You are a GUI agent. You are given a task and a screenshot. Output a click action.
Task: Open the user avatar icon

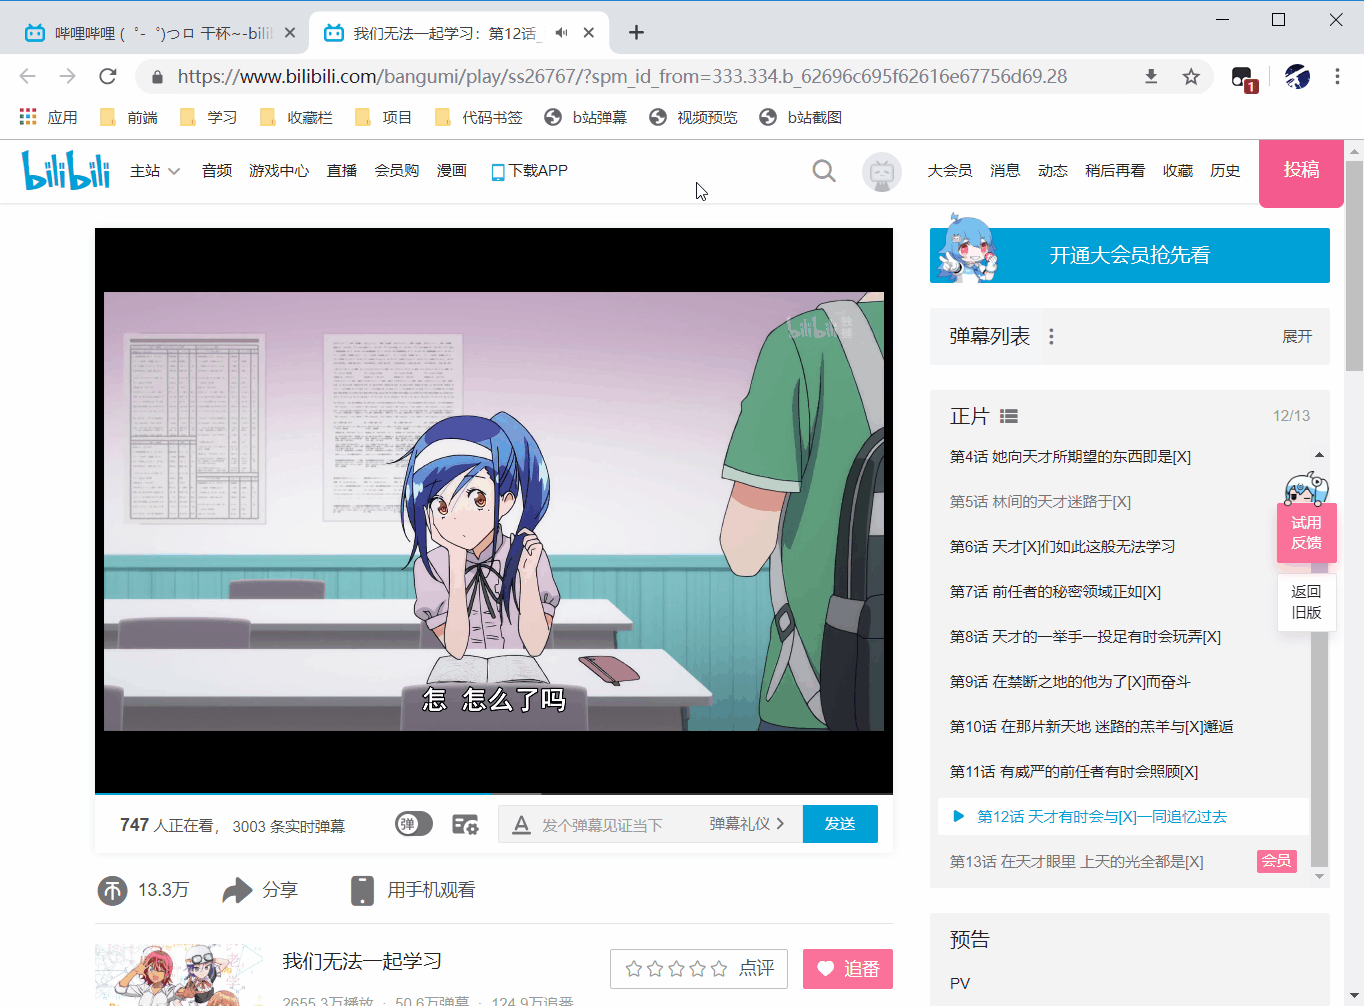click(882, 172)
